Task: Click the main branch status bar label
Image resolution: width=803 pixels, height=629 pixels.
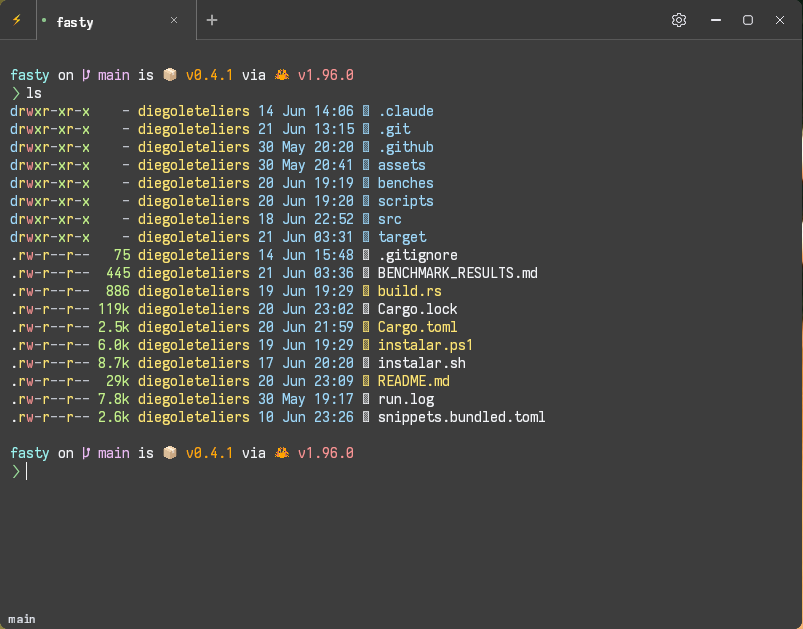Action: tap(22, 619)
